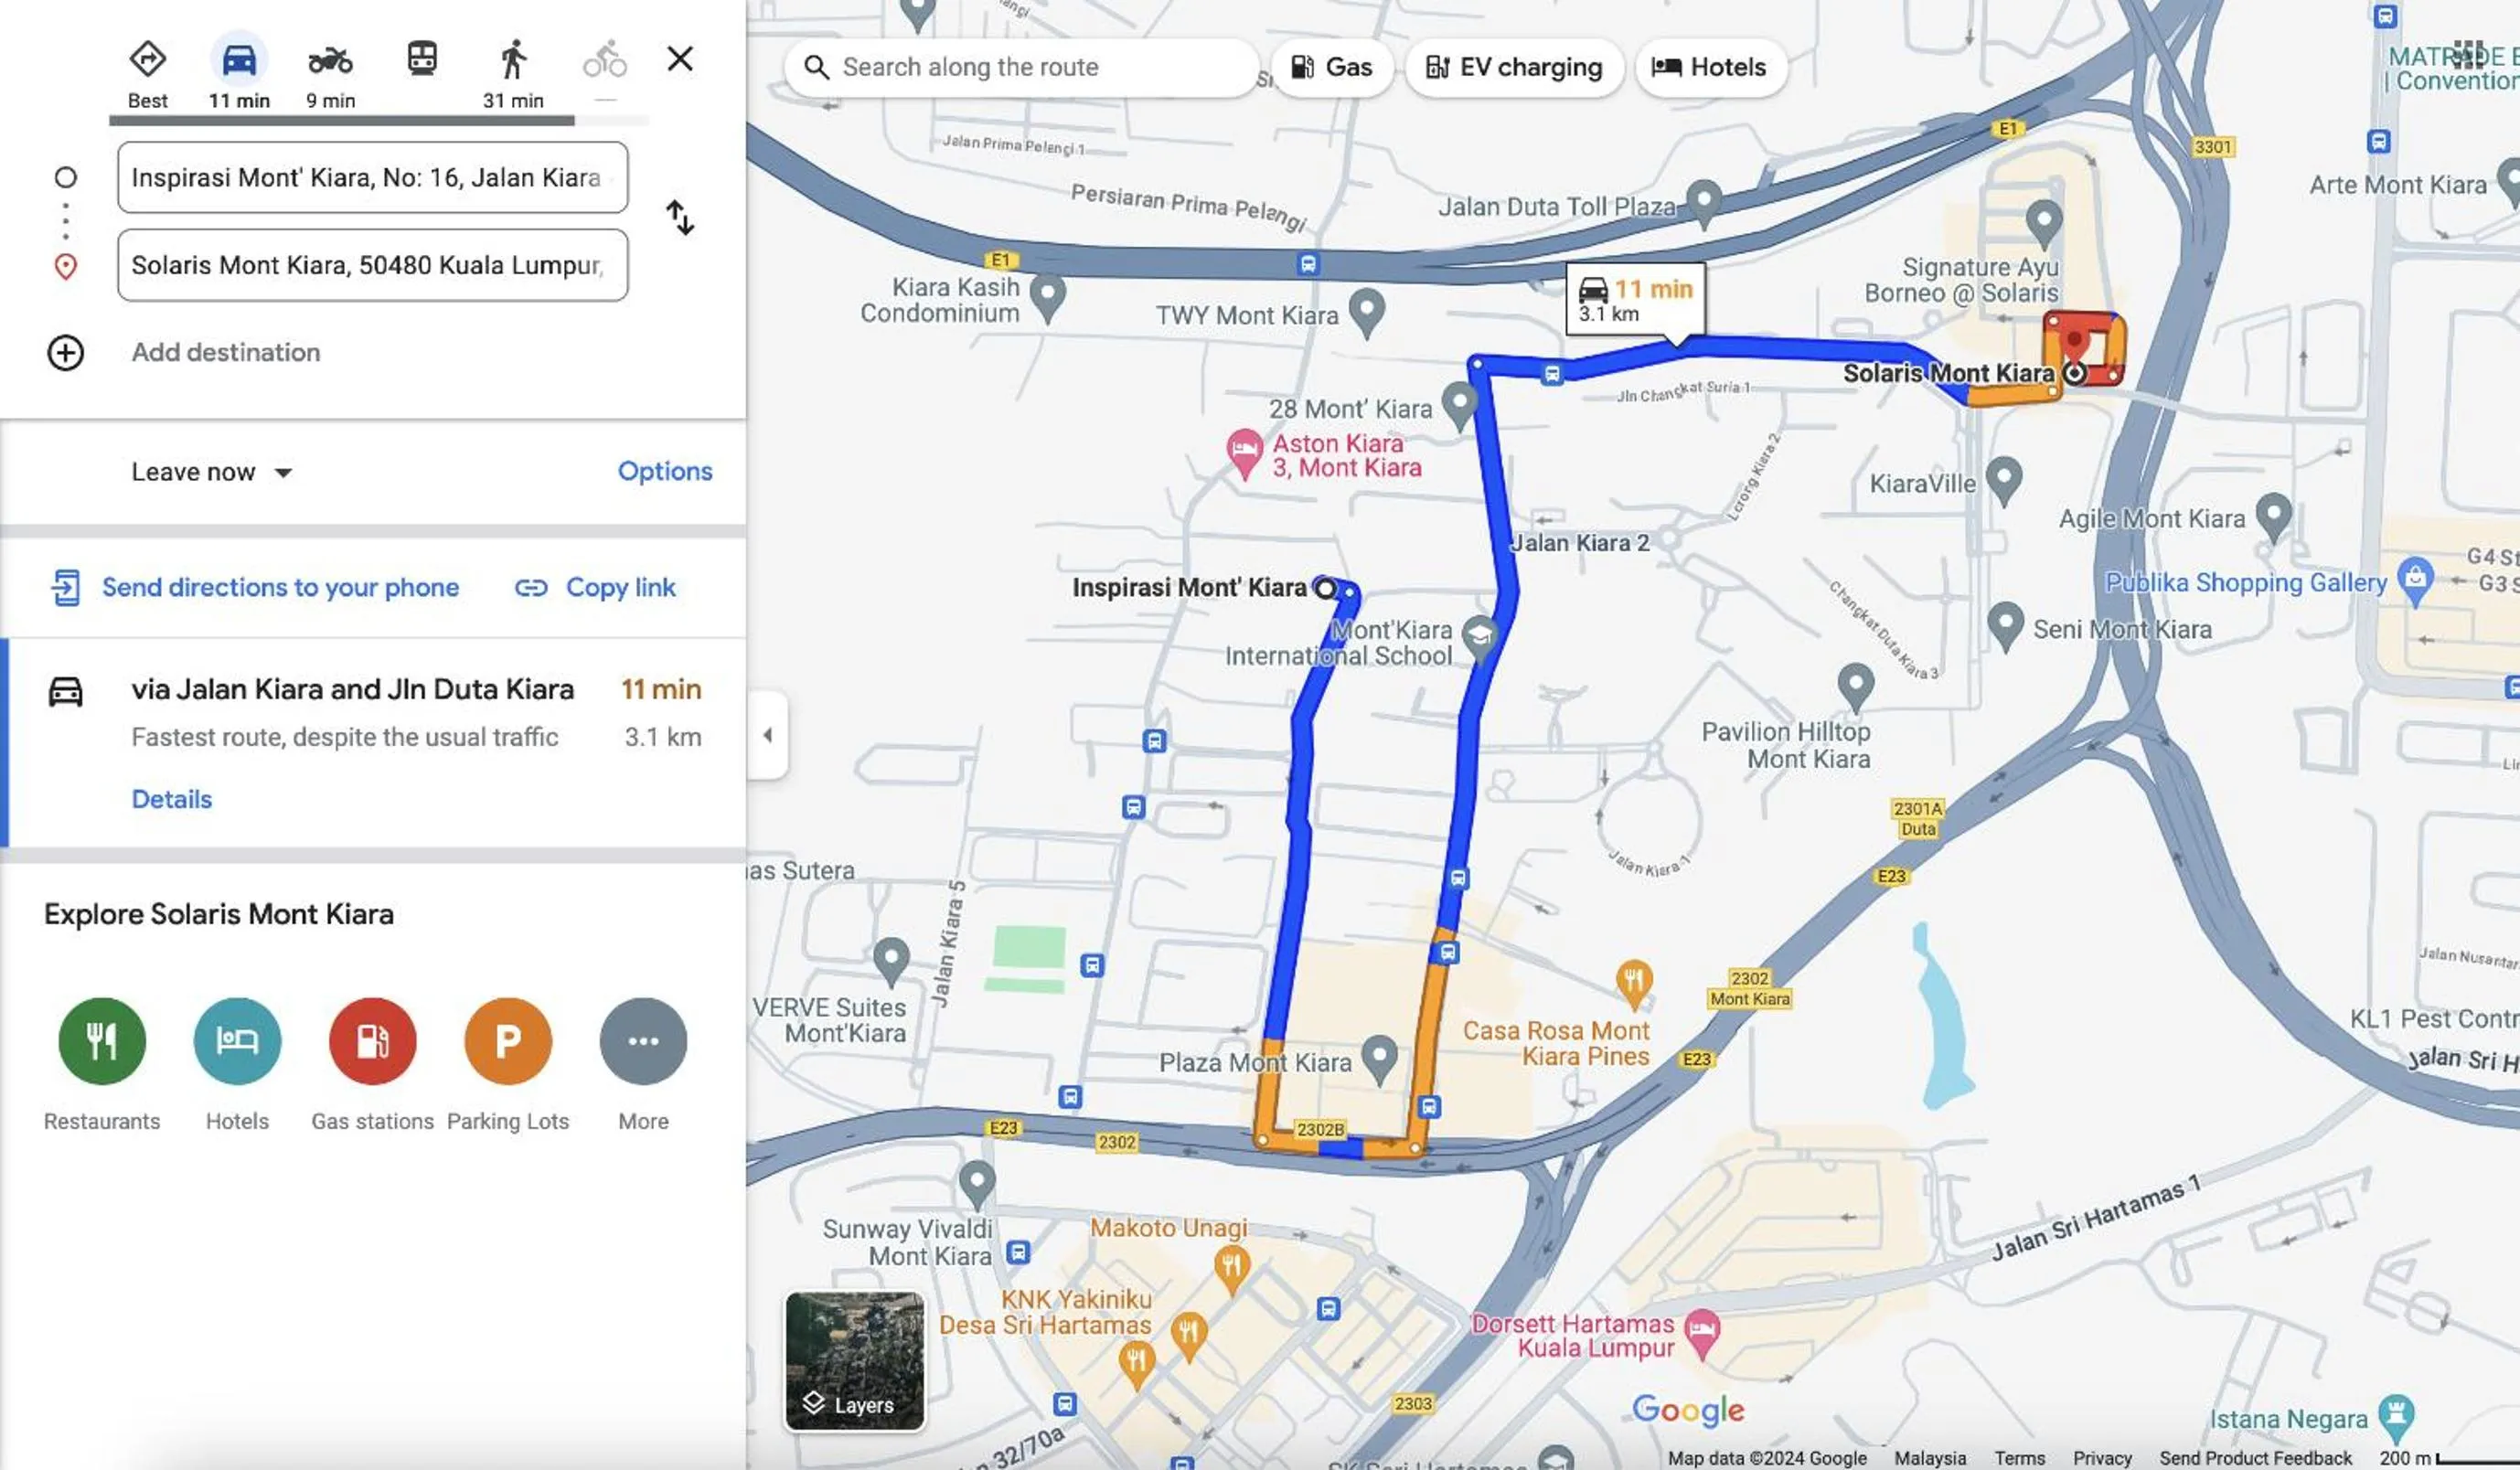
Task: Collapse the side panel arrow
Action: 767,735
